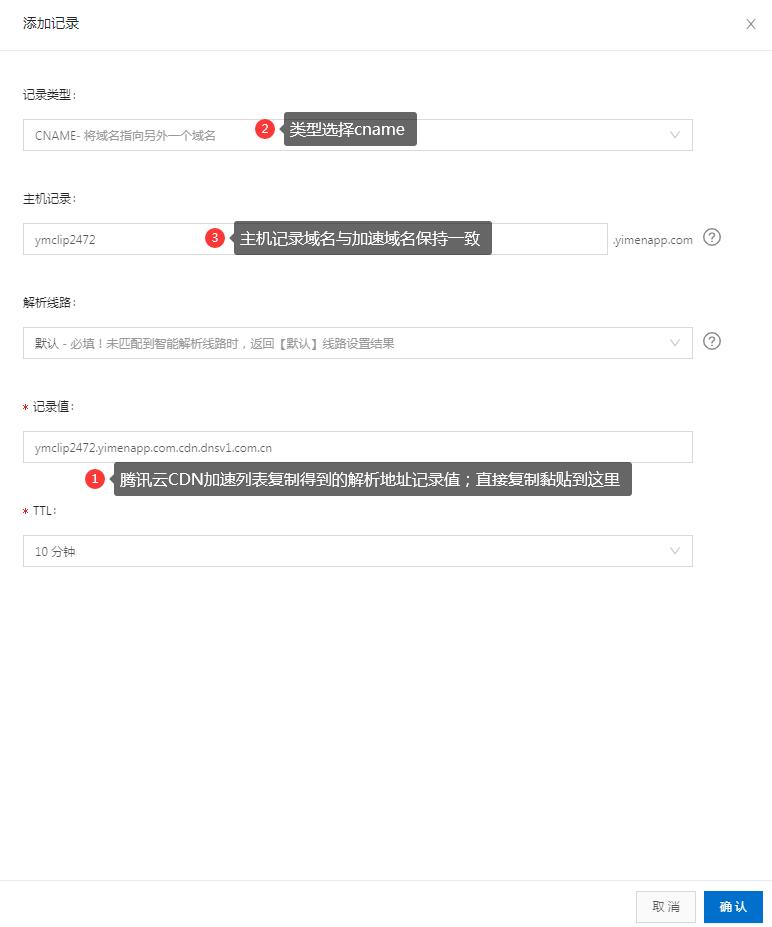Click the .yimenapp.com domain suffix
This screenshot has width=772, height=927.
click(652, 240)
